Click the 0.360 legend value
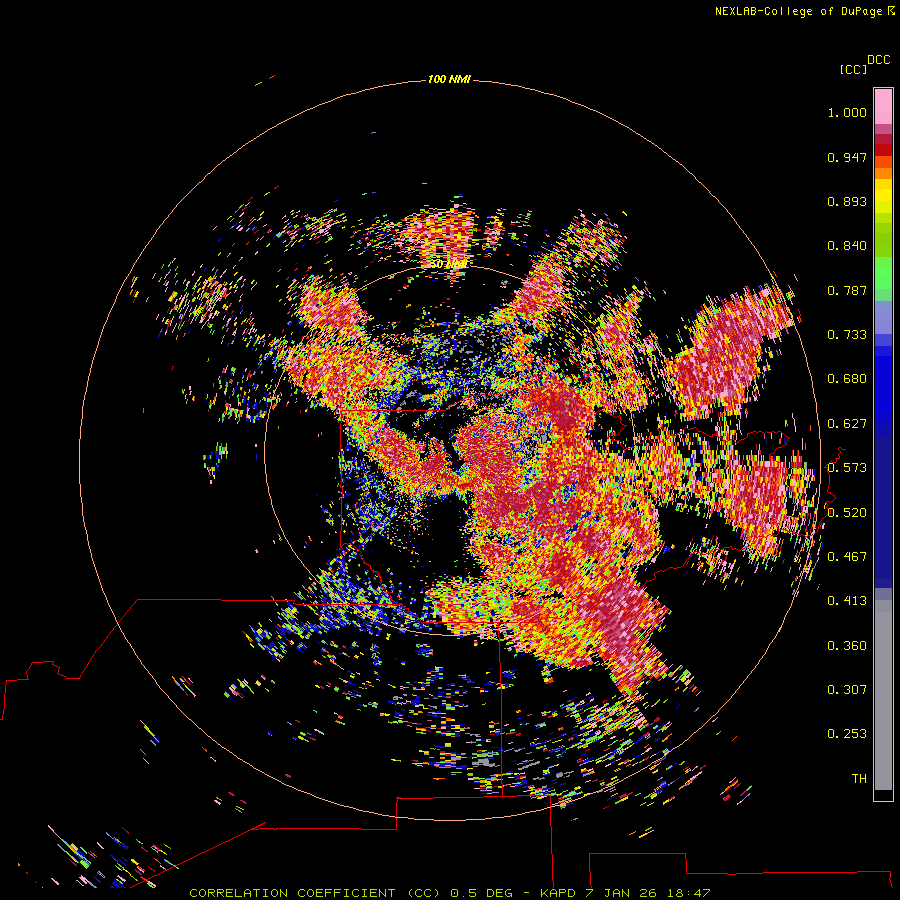This screenshot has width=900, height=900. (x=847, y=646)
